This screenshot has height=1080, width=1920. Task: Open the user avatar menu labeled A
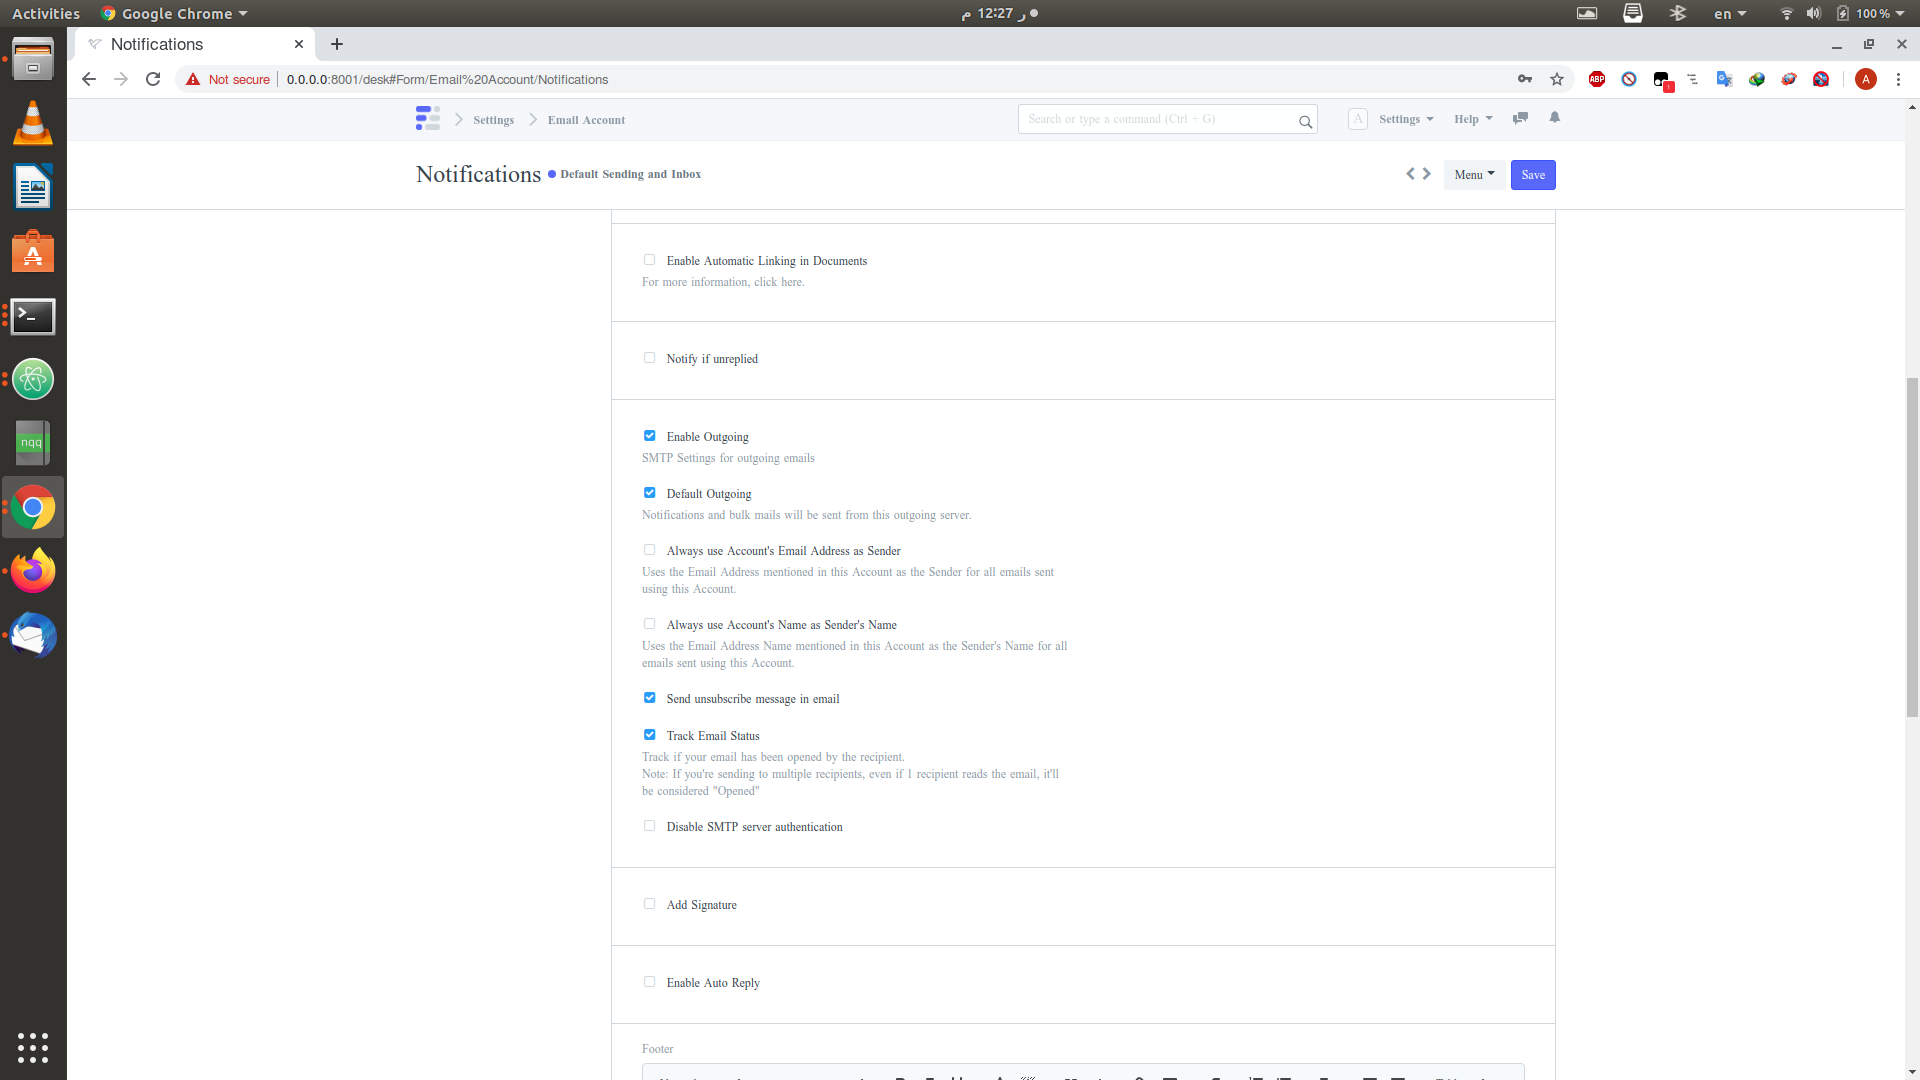1357,118
